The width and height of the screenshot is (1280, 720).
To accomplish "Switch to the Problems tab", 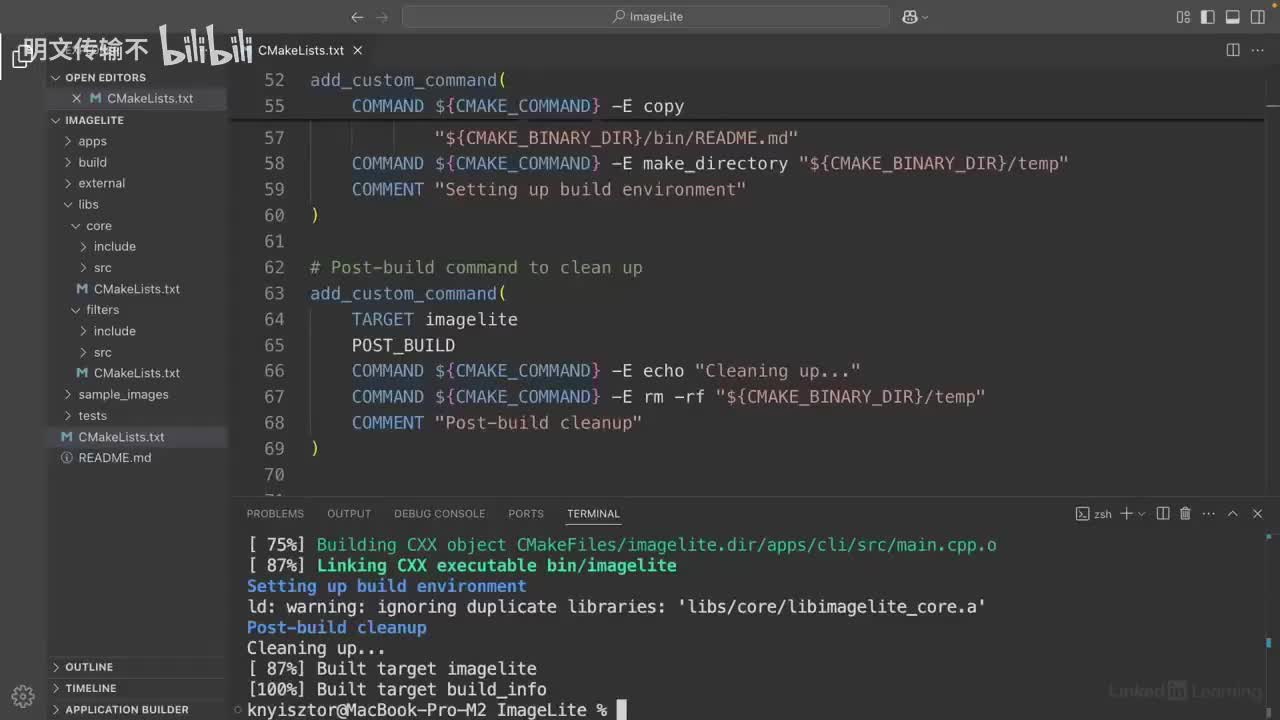I will [x=275, y=514].
